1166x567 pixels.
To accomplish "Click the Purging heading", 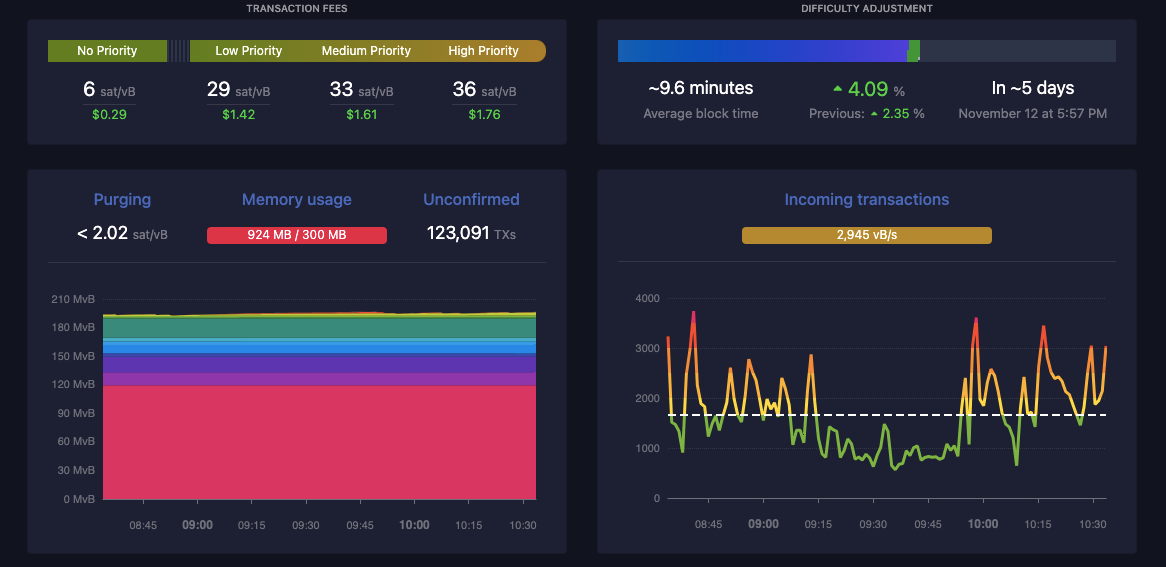I will click(x=122, y=200).
